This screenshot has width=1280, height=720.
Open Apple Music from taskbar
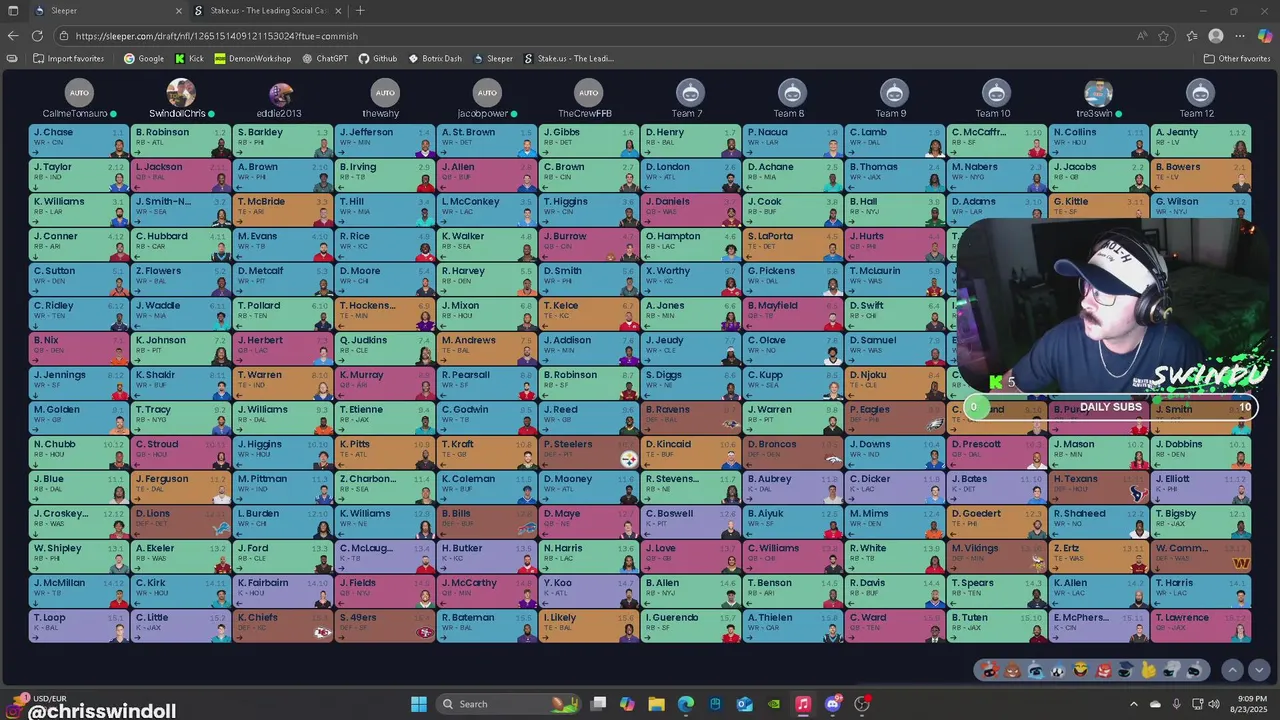pos(803,704)
